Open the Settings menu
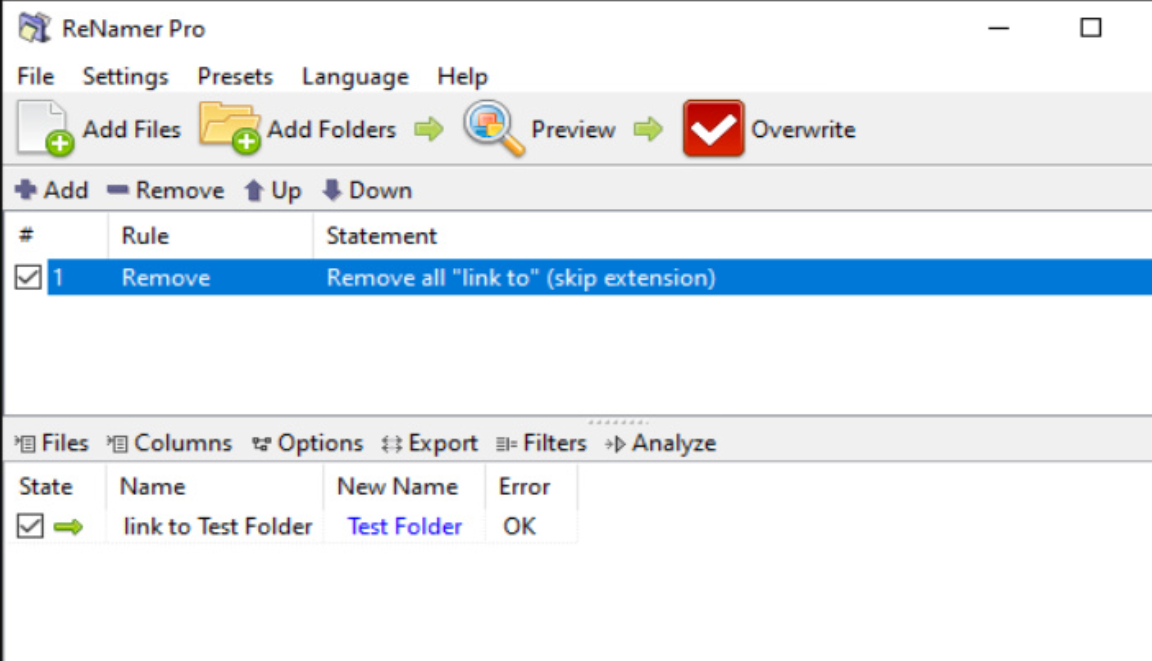1152x661 pixels. pos(126,76)
